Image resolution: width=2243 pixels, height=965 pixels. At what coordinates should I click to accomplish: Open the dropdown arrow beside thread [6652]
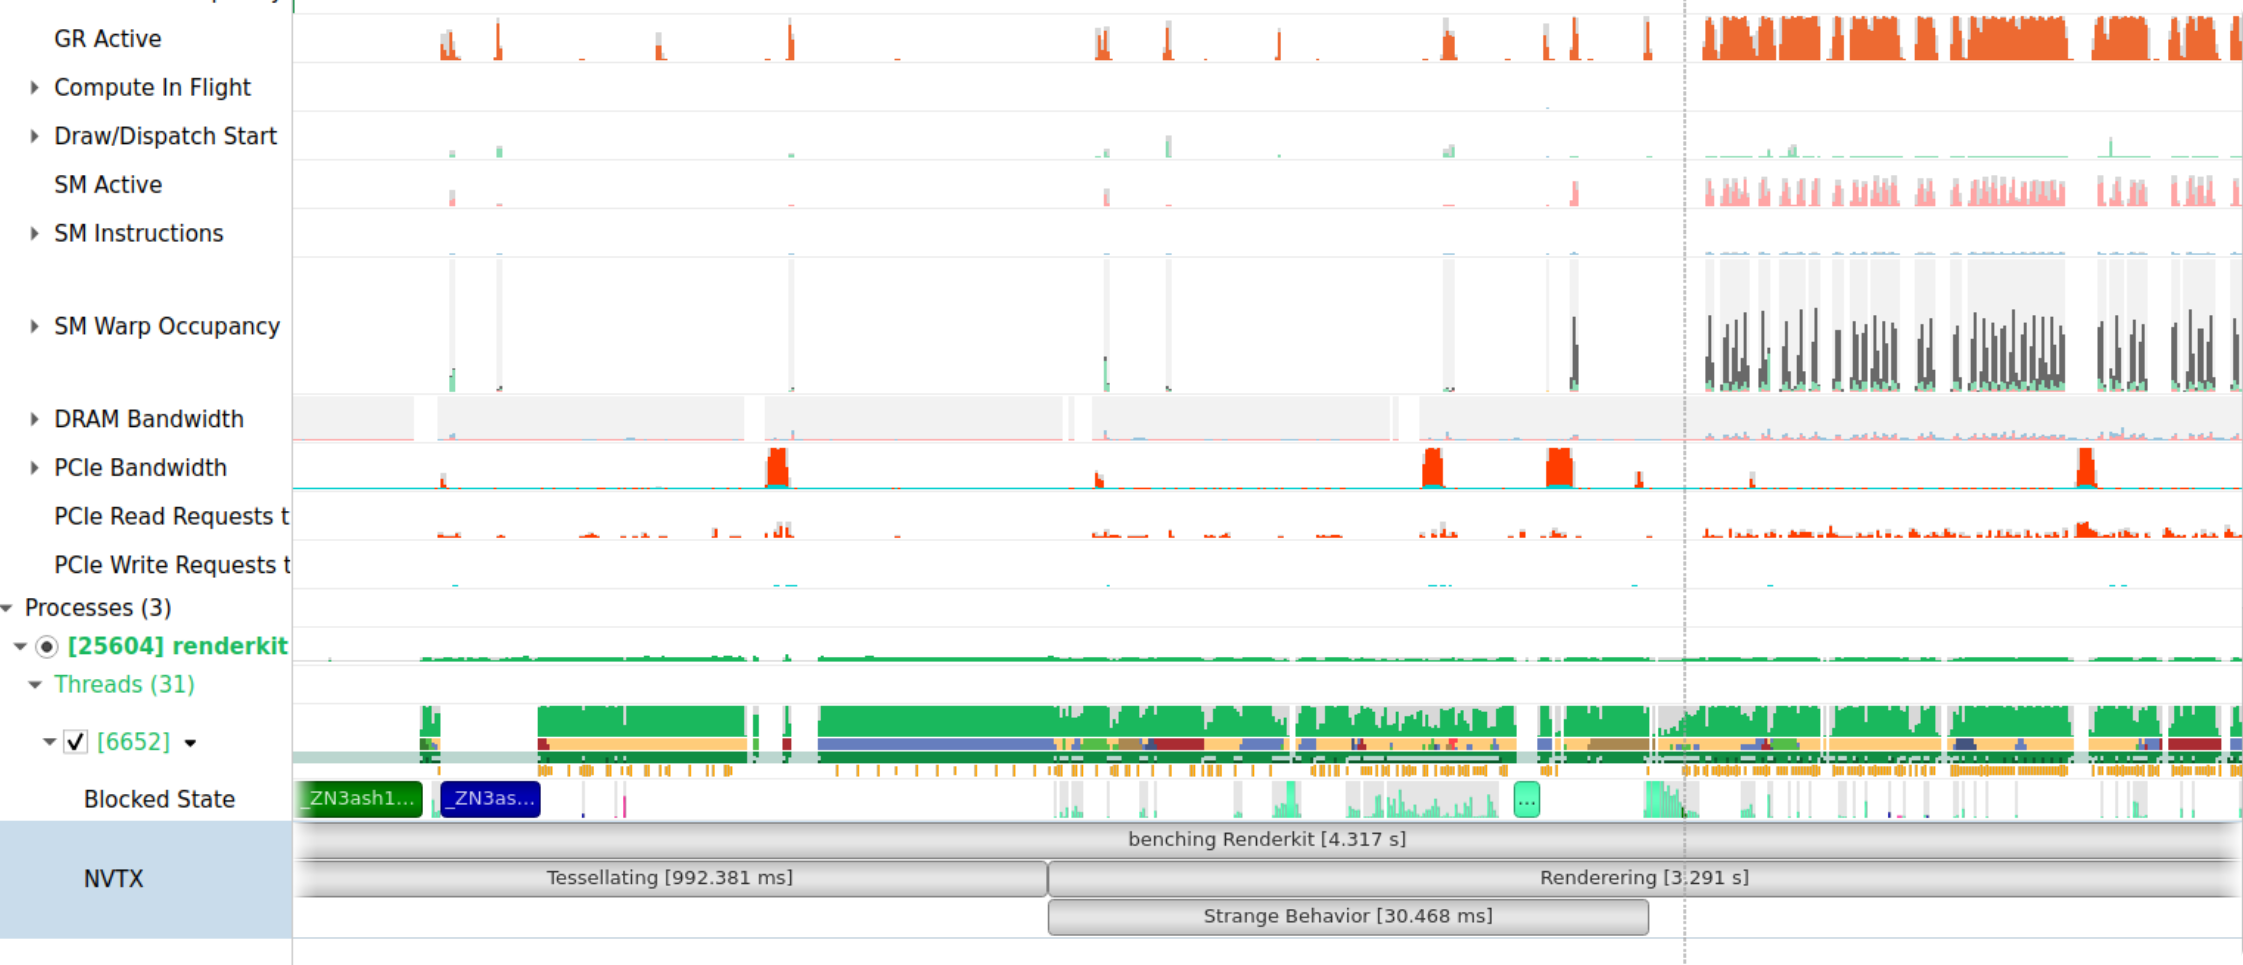point(190,743)
